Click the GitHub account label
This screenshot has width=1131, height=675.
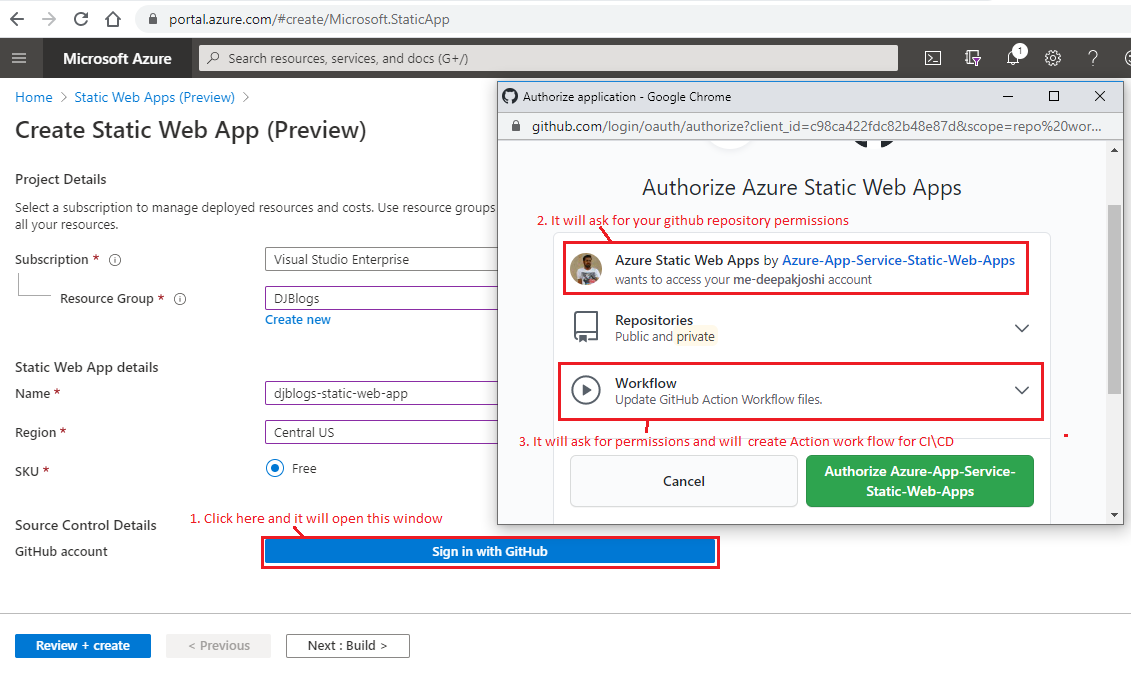(x=61, y=552)
